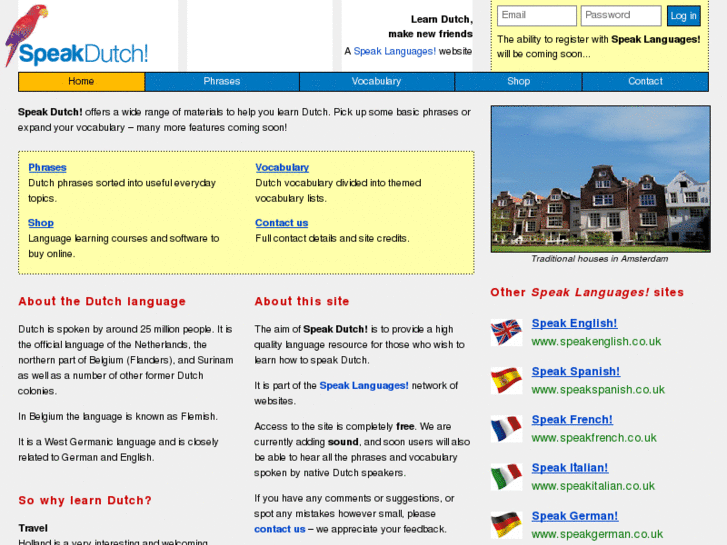Click the Amsterdam houses photo
Viewport: 727px width, 545px height.
[600, 179]
